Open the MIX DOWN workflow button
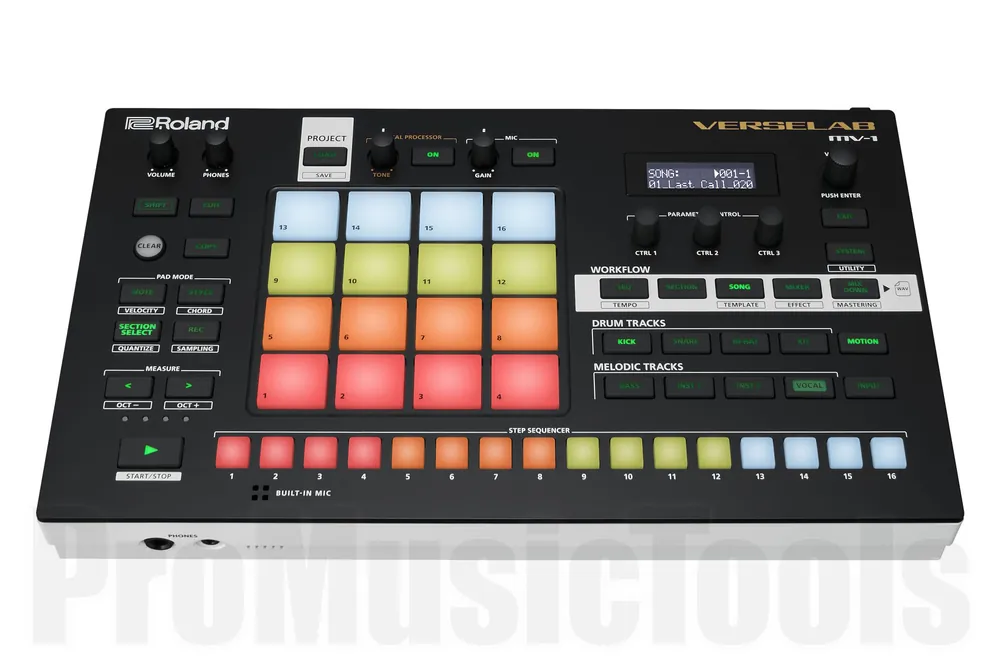The width and height of the screenshot is (1000, 666). [855, 288]
